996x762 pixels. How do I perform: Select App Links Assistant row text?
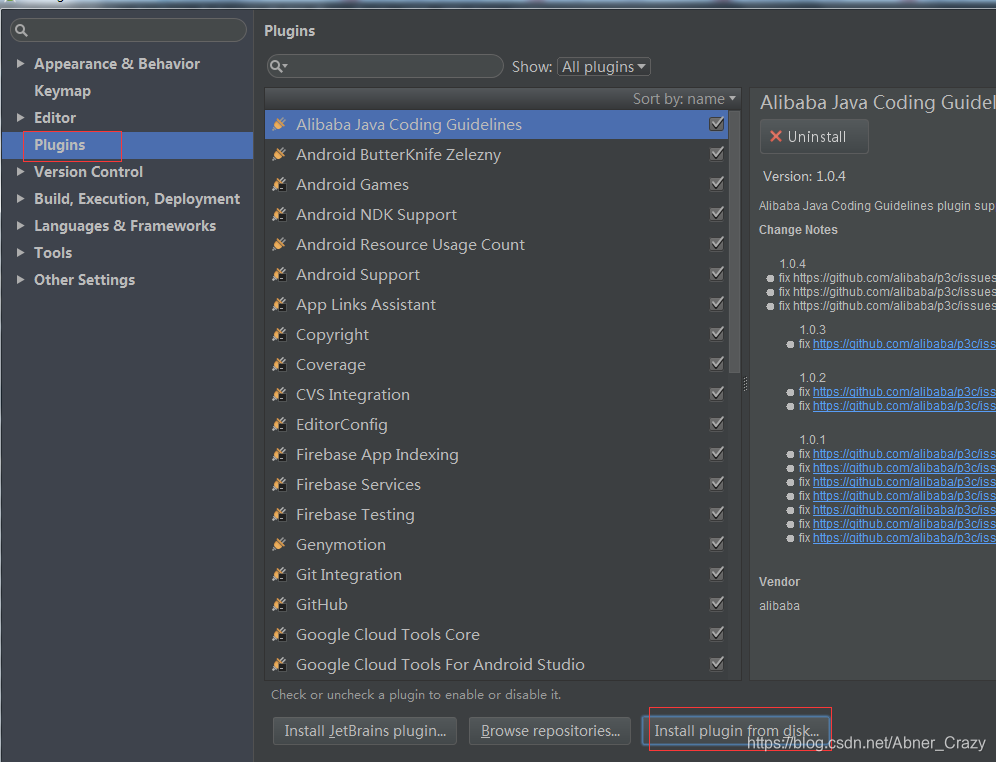(366, 305)
